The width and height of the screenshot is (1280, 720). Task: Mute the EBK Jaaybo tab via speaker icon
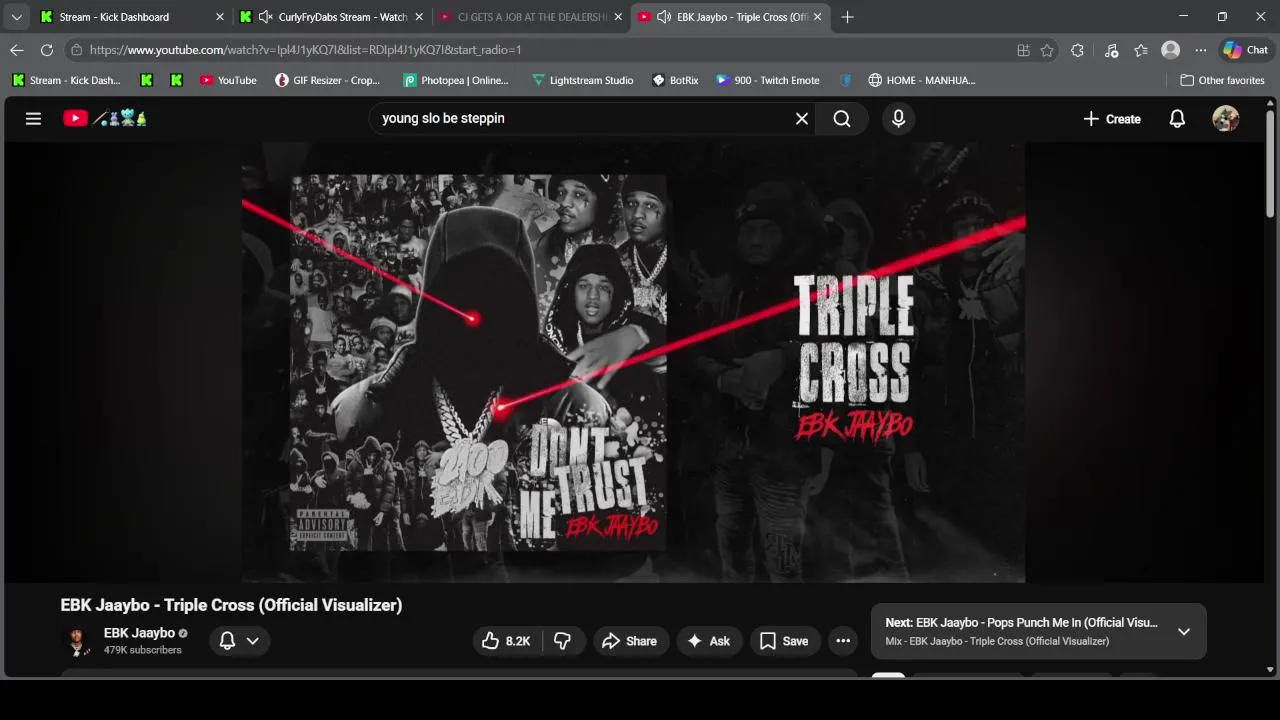pyautogui.click(x=663, y=17)
